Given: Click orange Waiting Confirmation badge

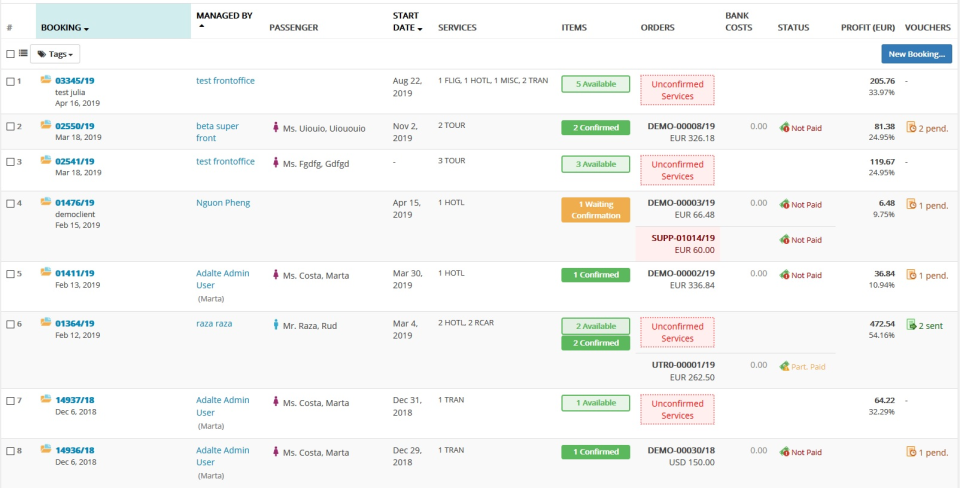Looking at the screenshot, I should 596,209.
